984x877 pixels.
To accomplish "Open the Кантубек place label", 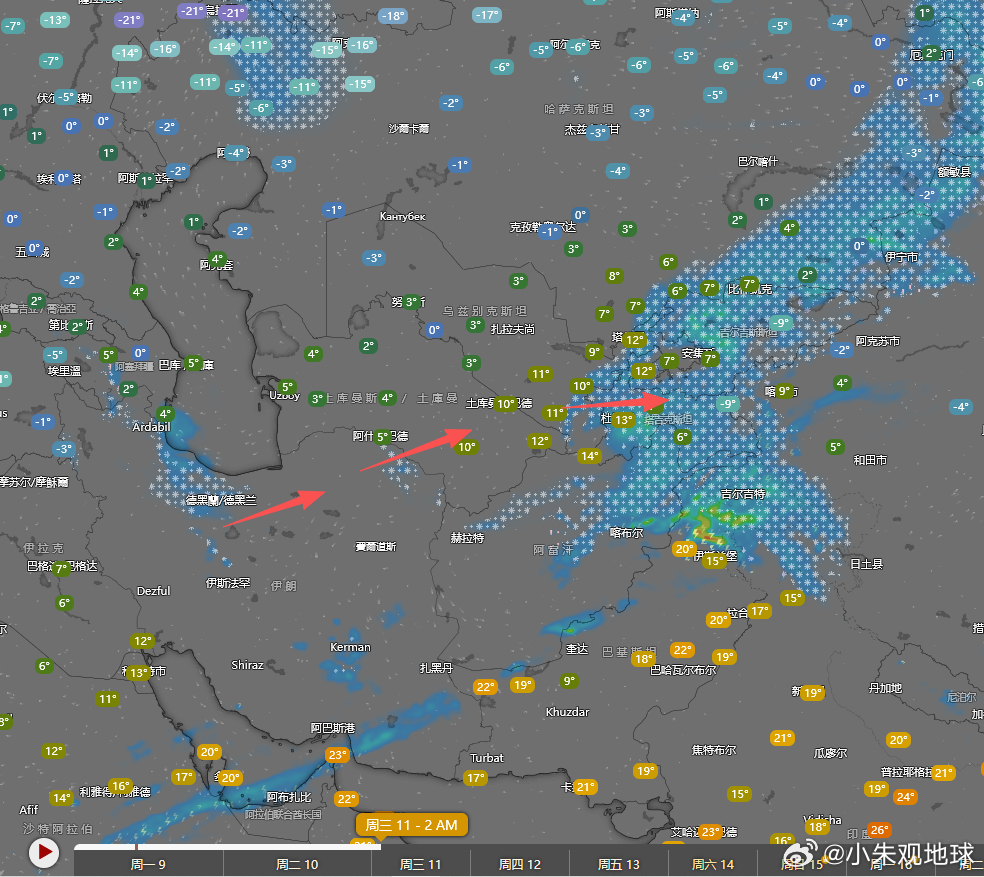I will pyautogui.click(x=403, y=216).
